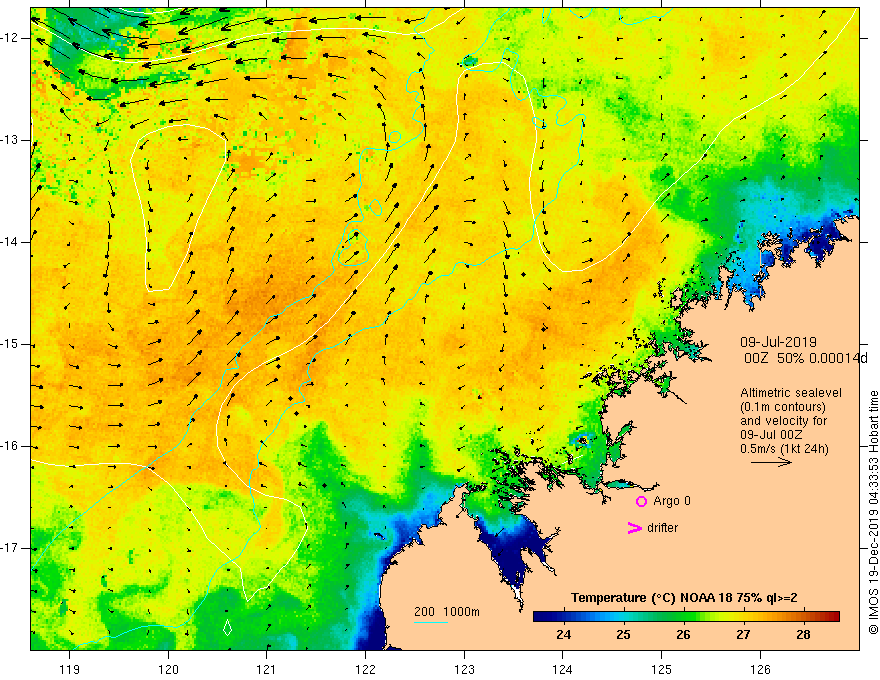
Task: Click the 'drifter' legend label
Action: (662, 528)
